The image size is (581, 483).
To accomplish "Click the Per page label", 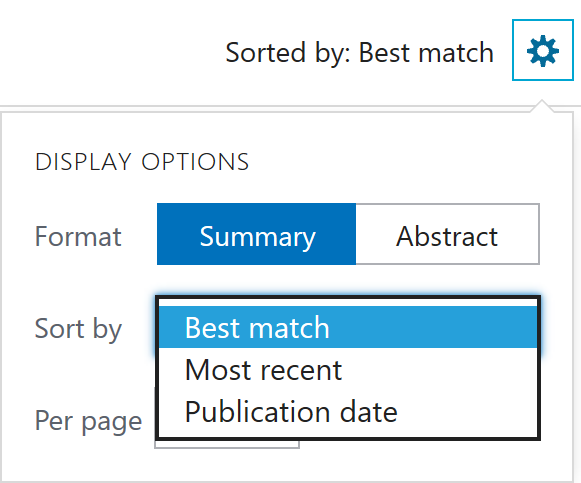I will (x=89, y=422).
